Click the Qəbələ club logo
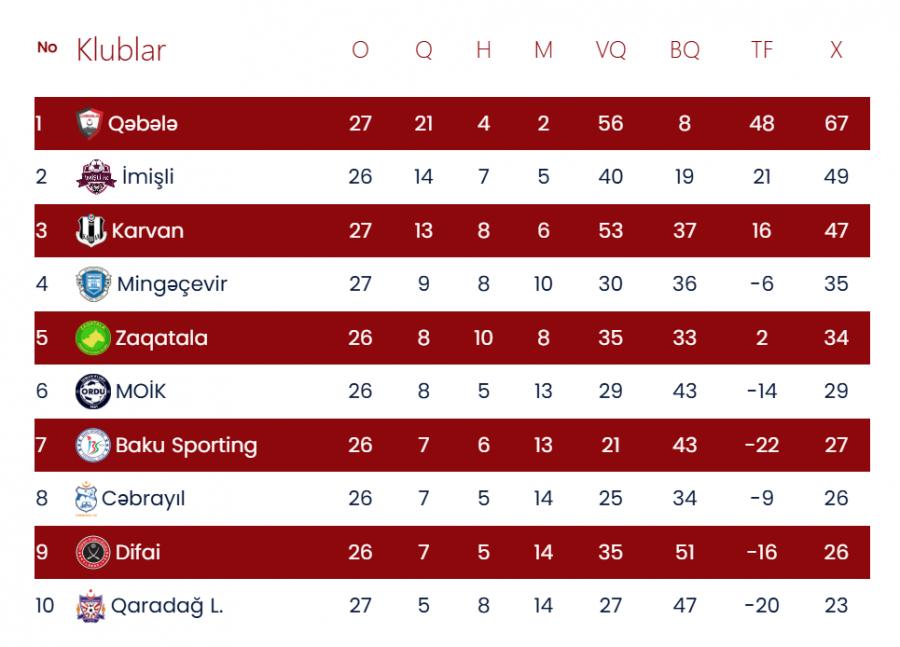This screenshot has width=900, height=647. 90,123
